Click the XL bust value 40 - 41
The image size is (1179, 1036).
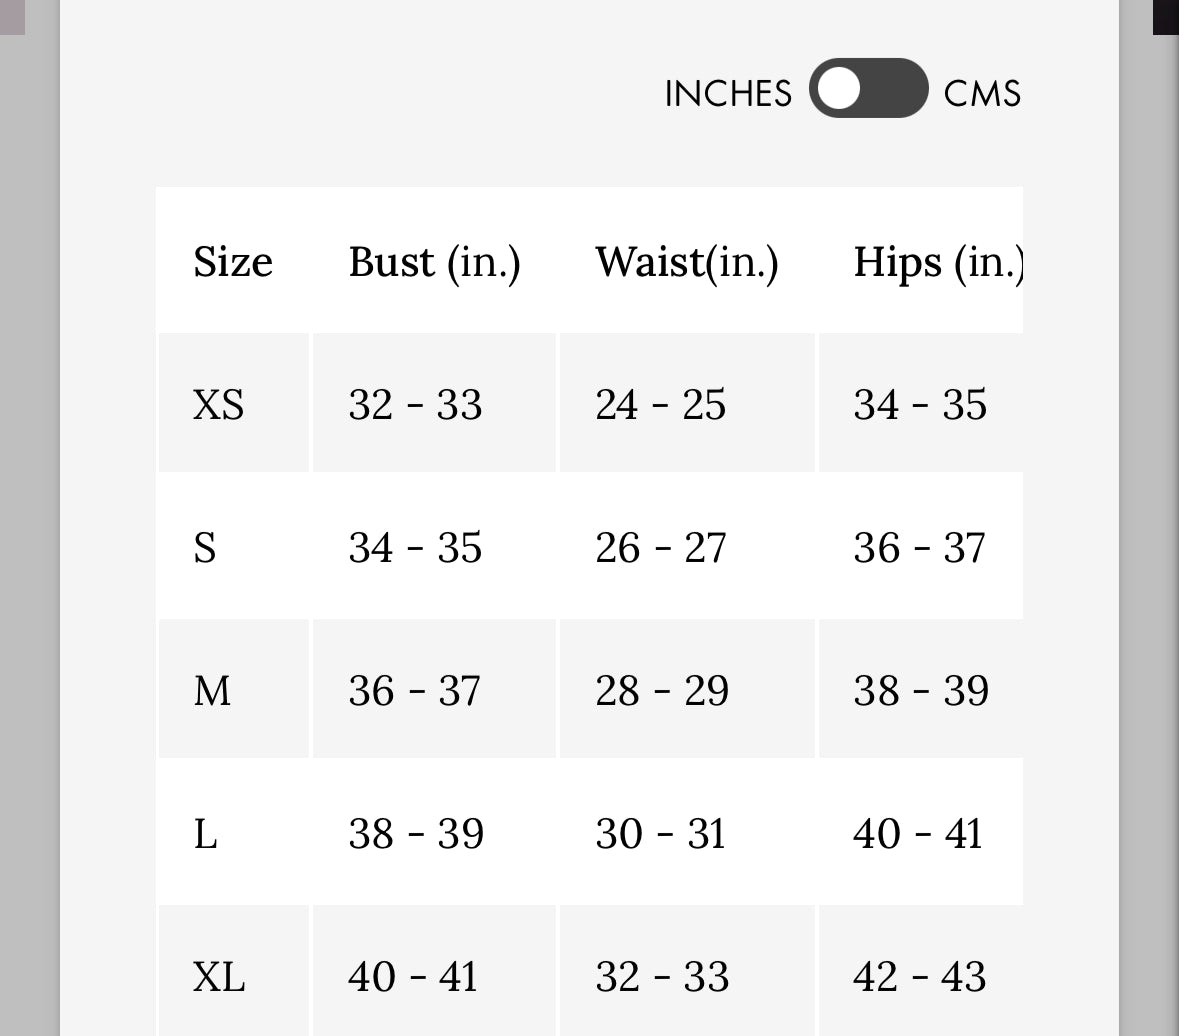(x=413, y=977)
